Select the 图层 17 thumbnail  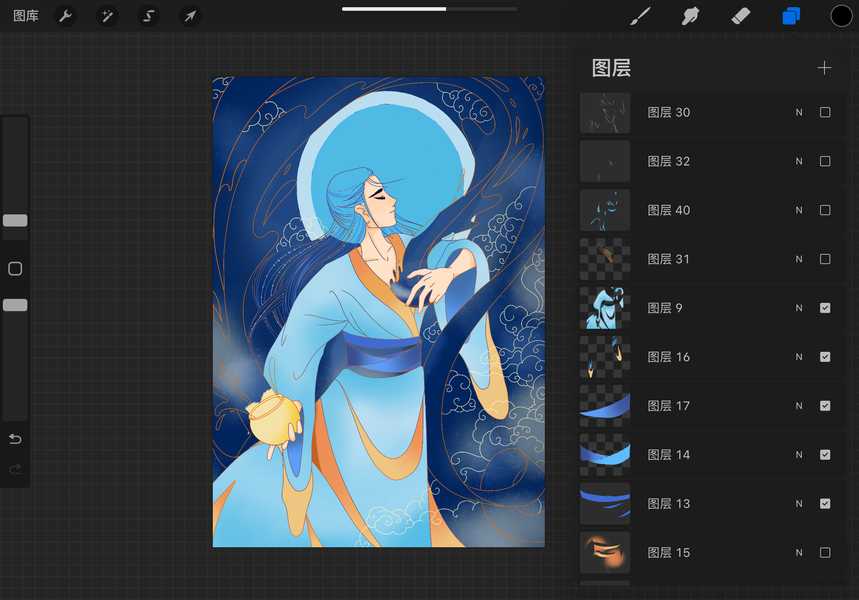[x=605, y=405]
